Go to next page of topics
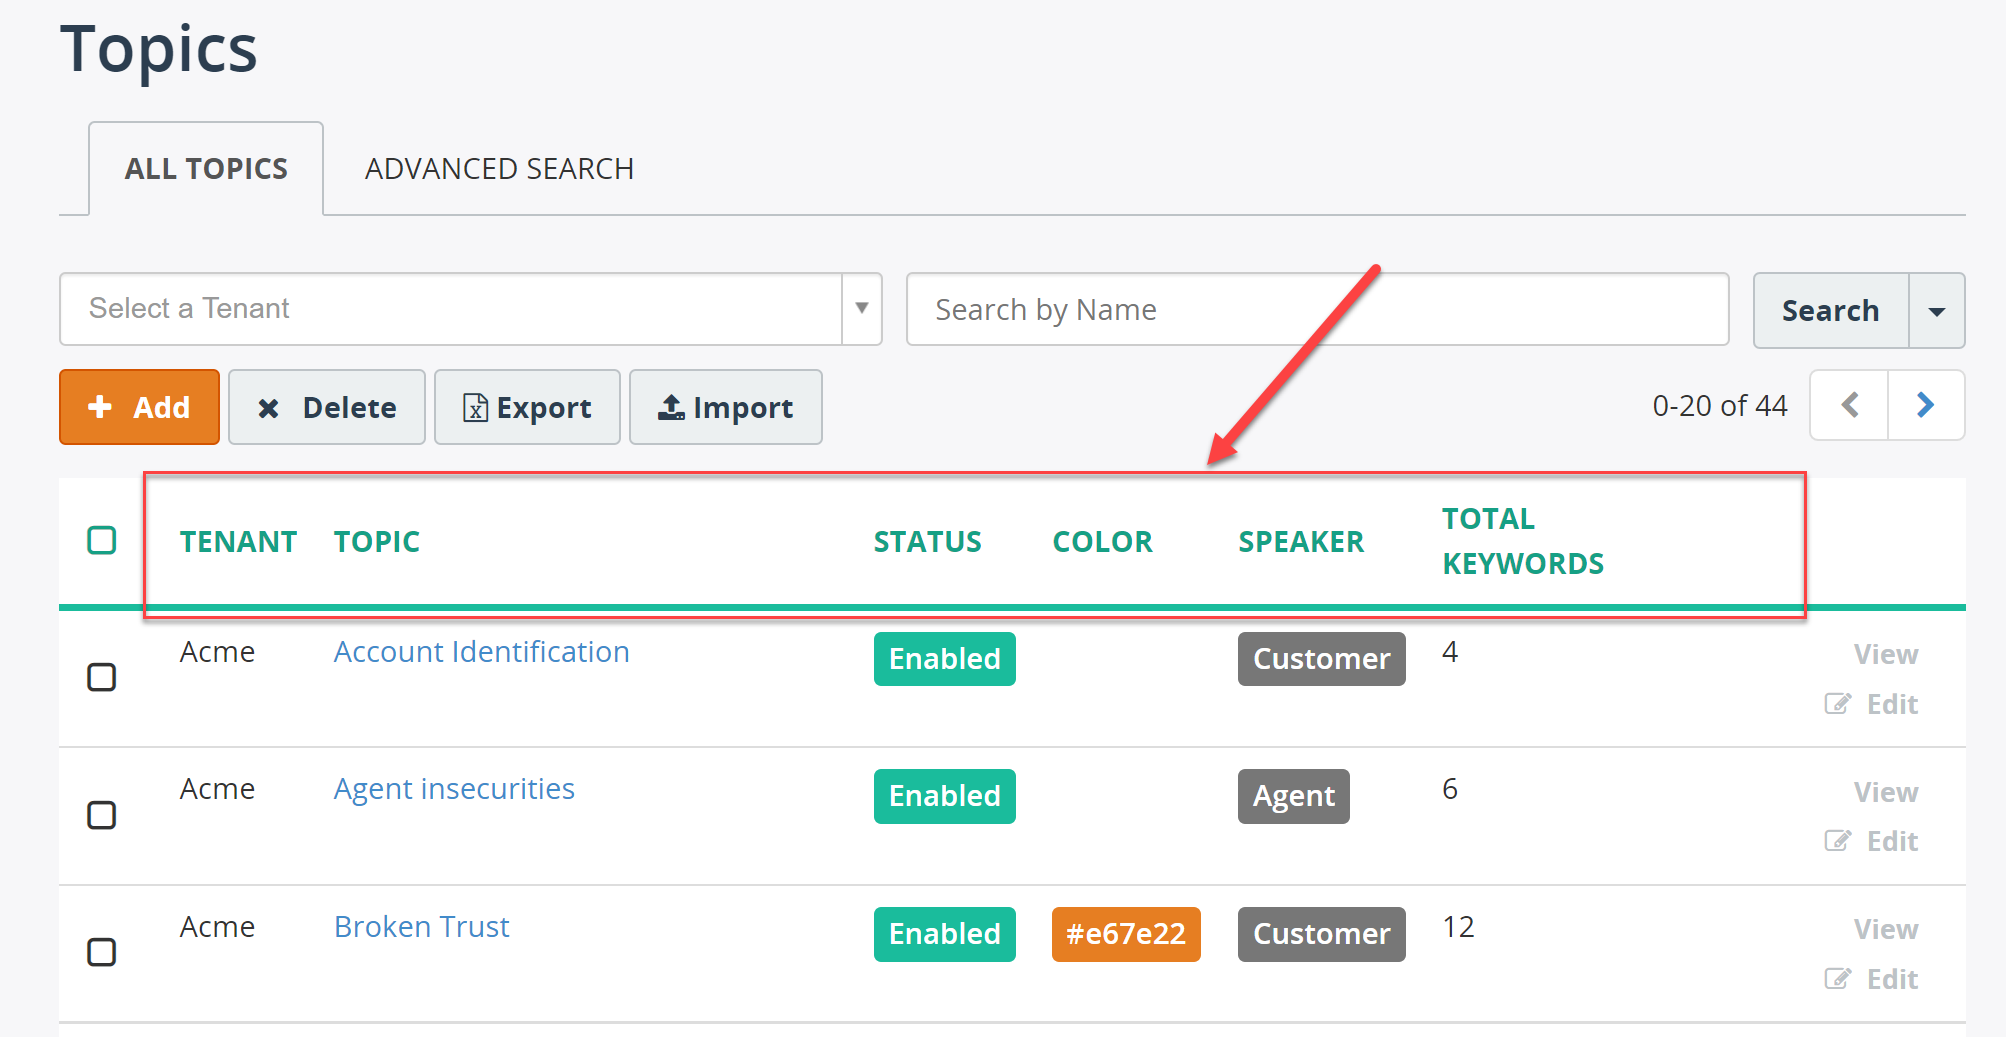 click(1926, 405)
